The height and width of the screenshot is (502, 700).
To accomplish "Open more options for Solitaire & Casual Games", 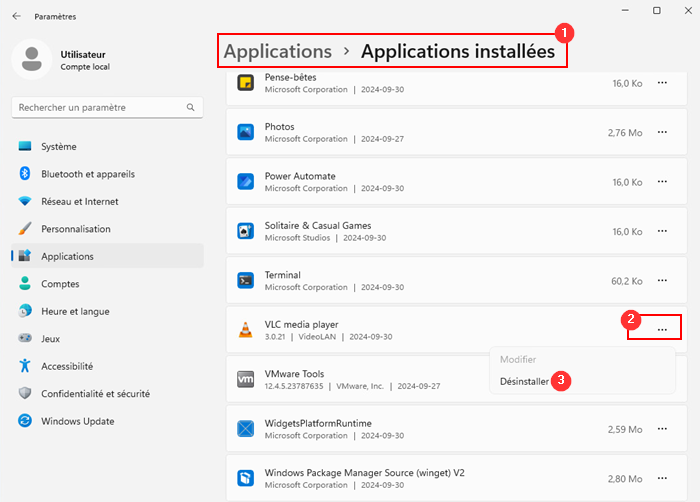I will pos(662,231).
